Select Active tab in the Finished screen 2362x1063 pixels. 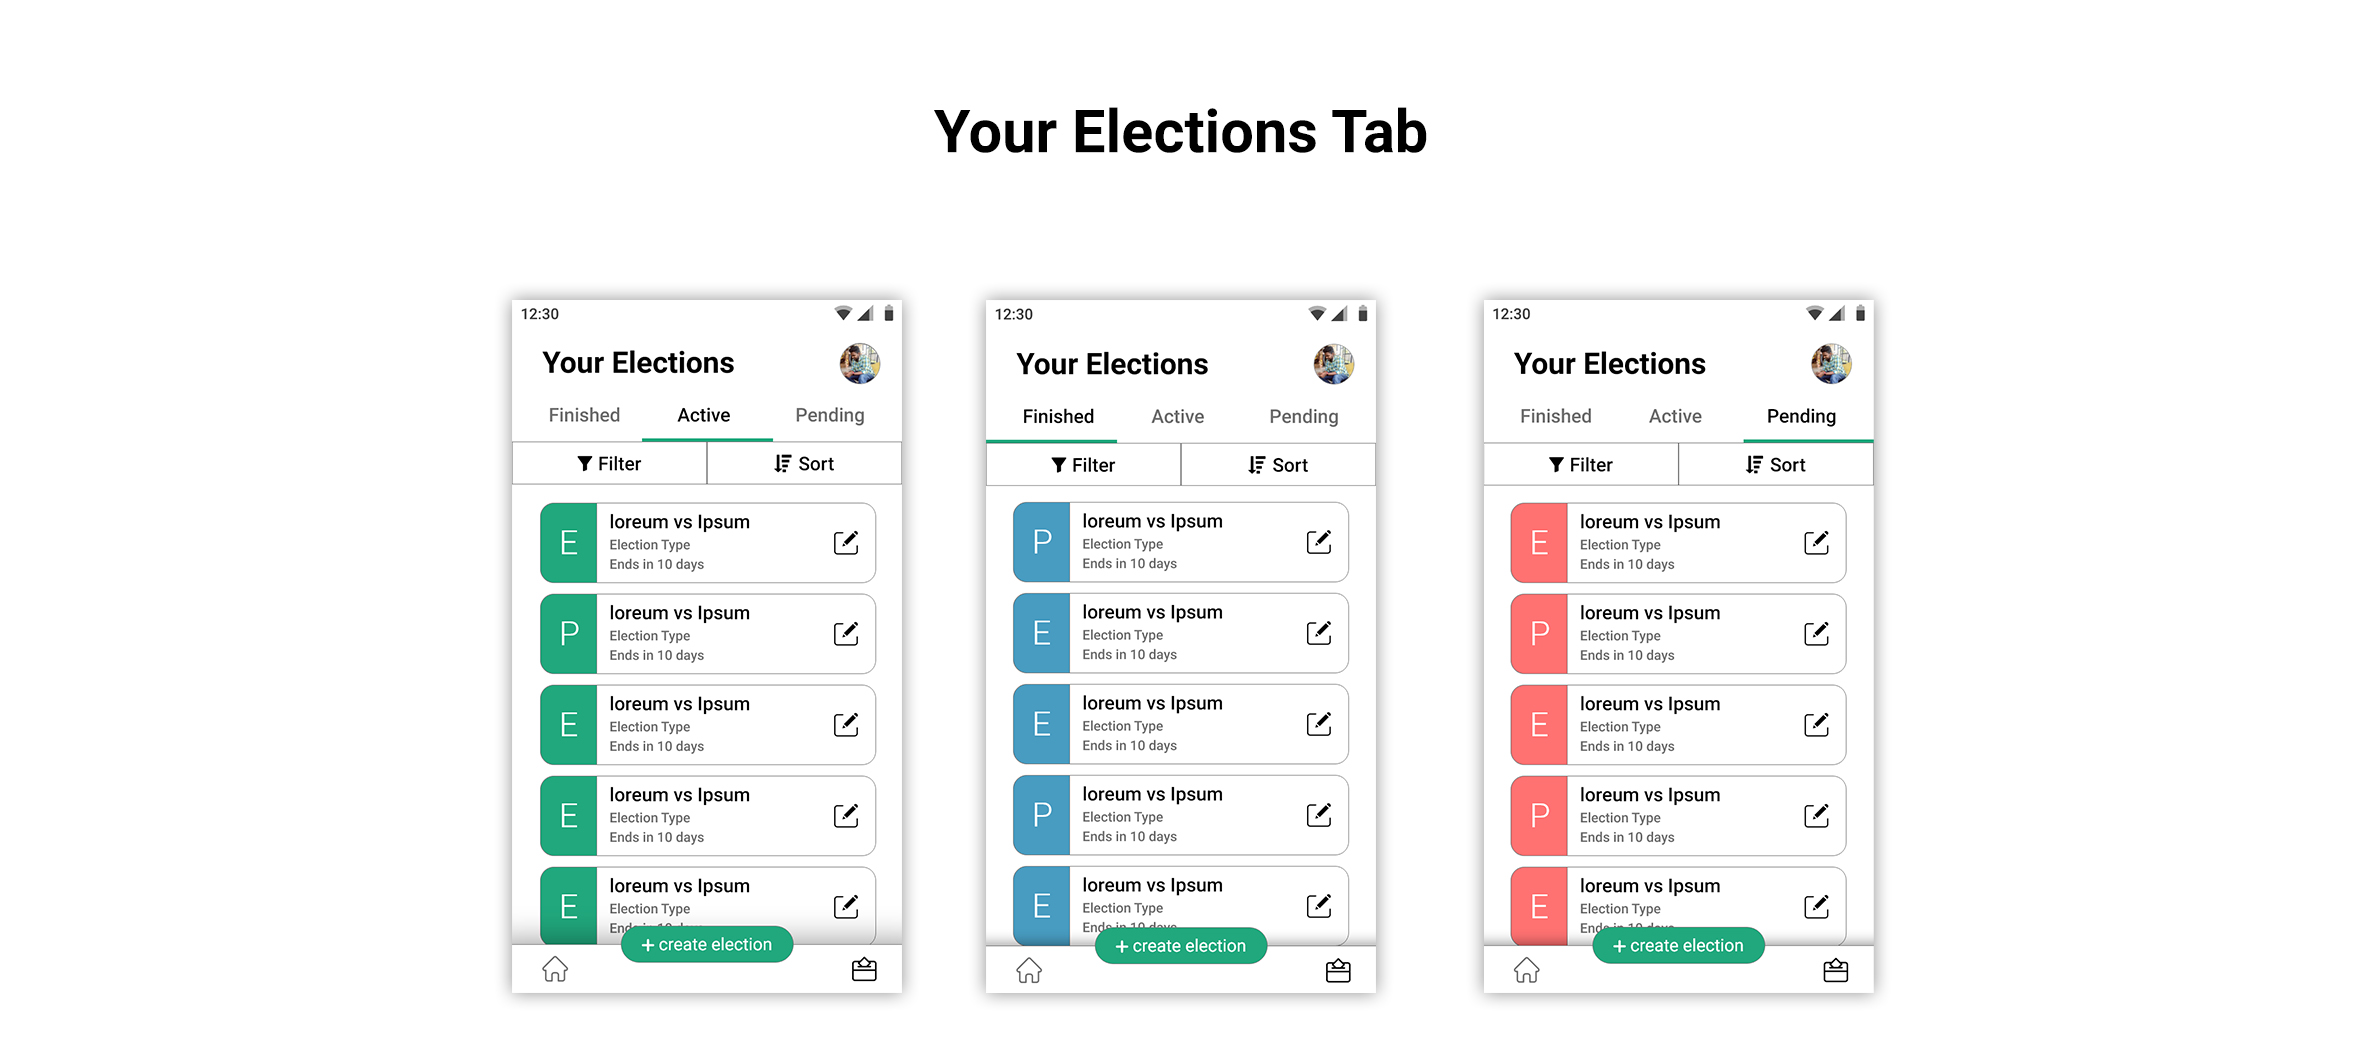1177,416
